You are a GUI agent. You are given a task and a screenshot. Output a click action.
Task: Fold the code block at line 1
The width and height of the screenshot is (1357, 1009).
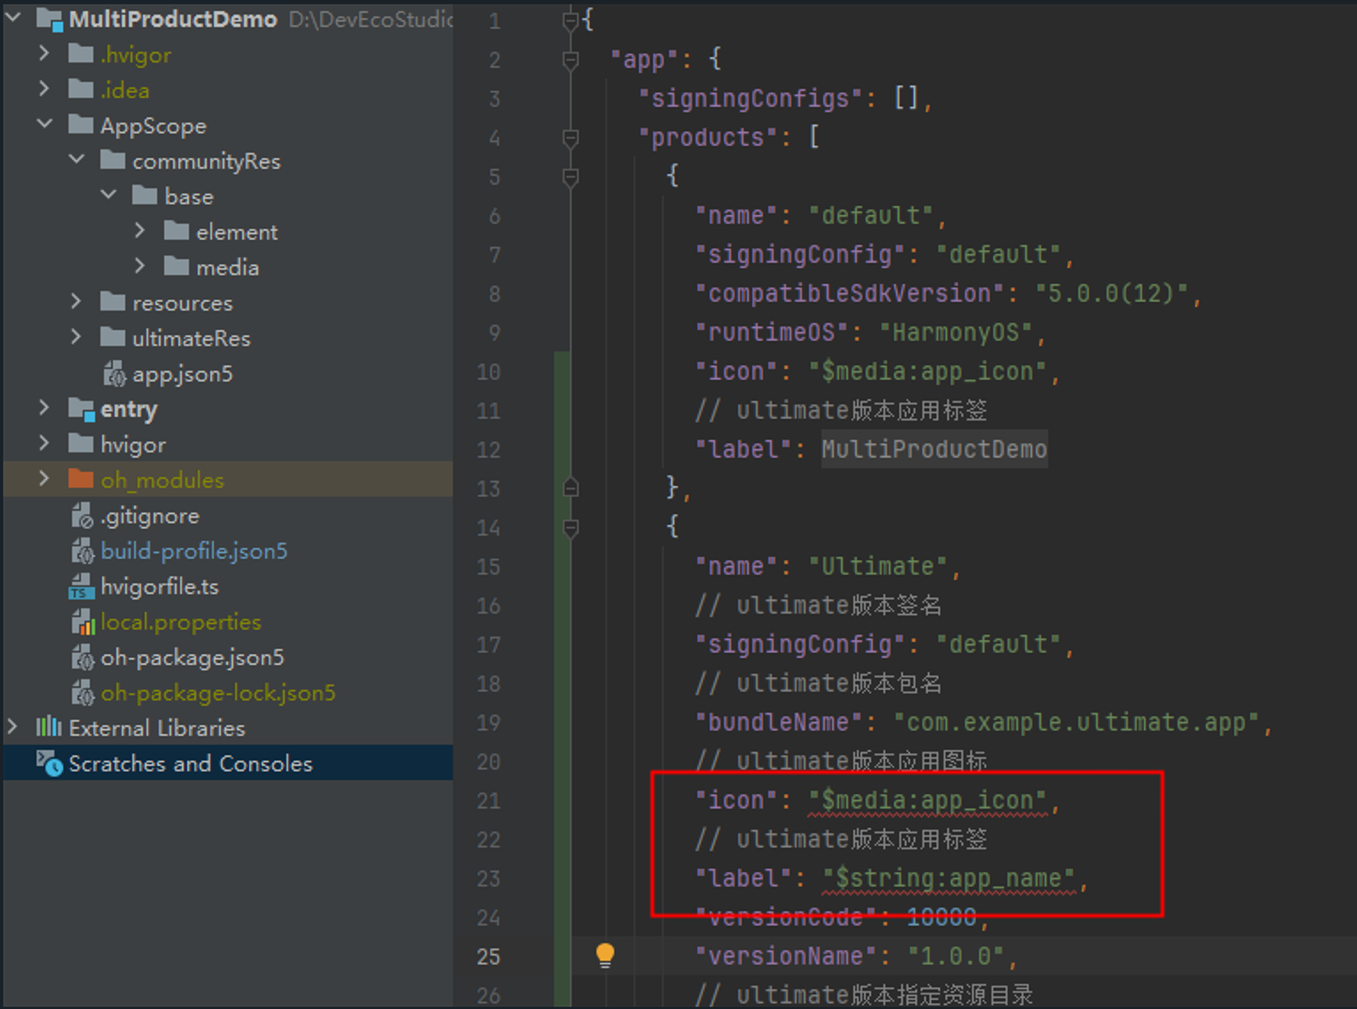tap(571, 19)
